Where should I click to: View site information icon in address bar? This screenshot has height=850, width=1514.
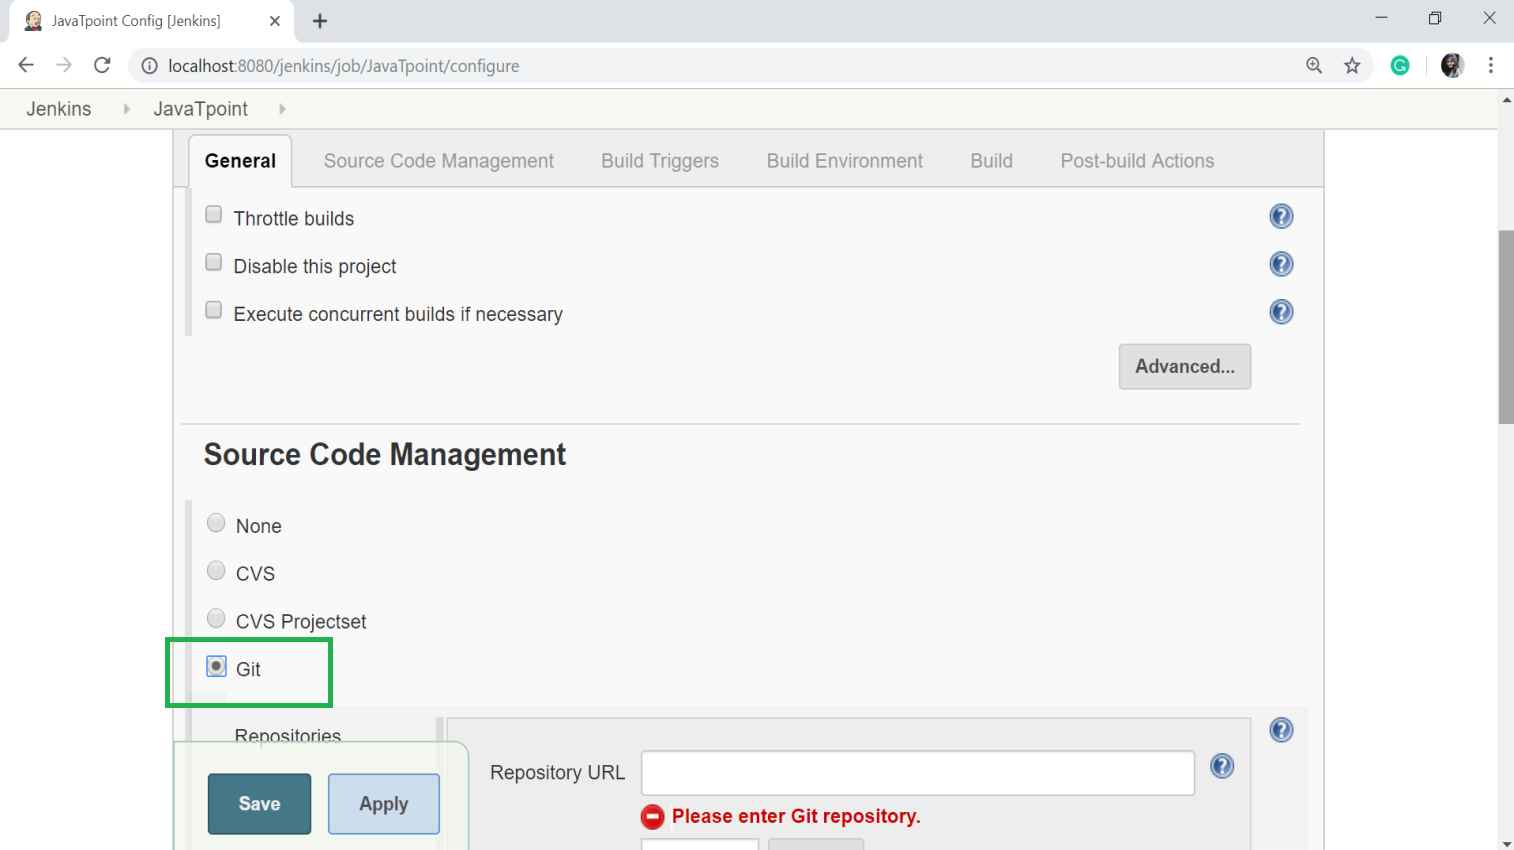click(x=149, y=66)
